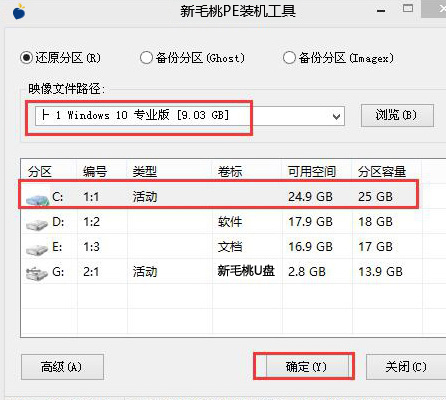Click 活动 type in the G: row
This screenshot has width=446, height=400.
(x=145, y=272)
